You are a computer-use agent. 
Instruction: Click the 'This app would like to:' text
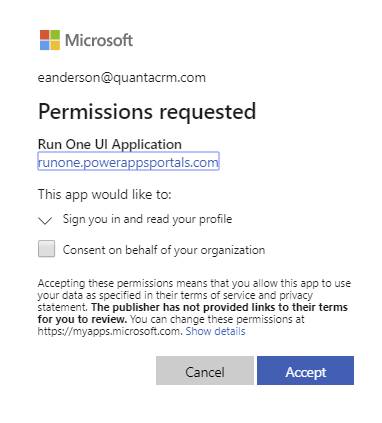click(x=104, y=194)
